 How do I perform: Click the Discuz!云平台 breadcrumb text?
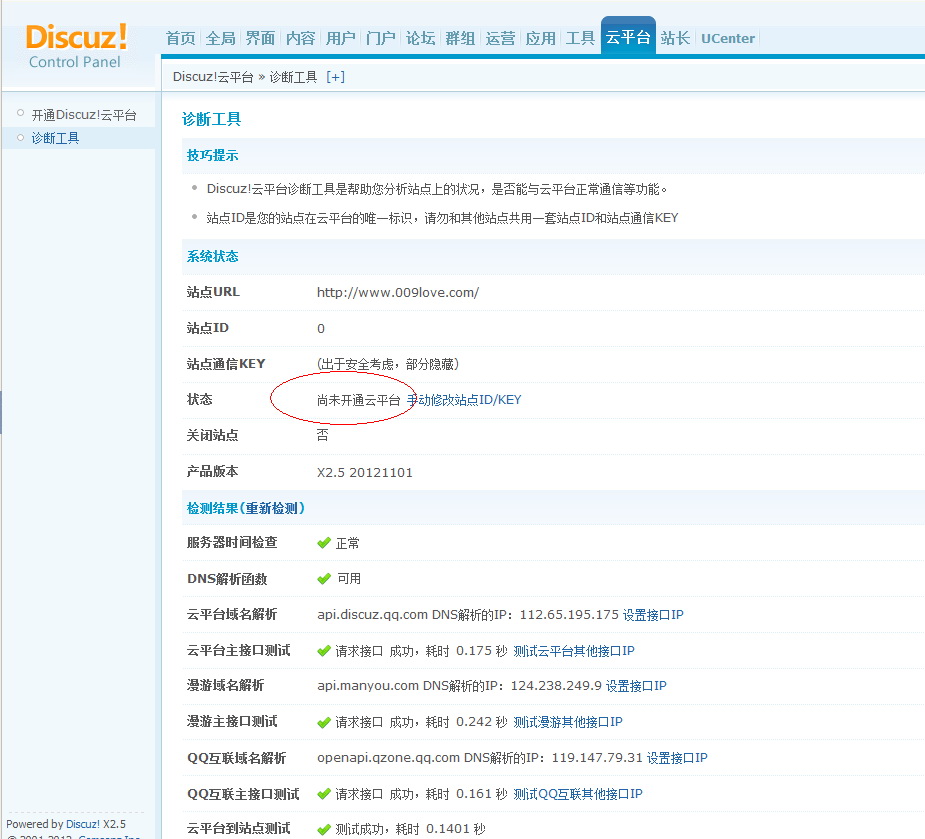[213, 77]
